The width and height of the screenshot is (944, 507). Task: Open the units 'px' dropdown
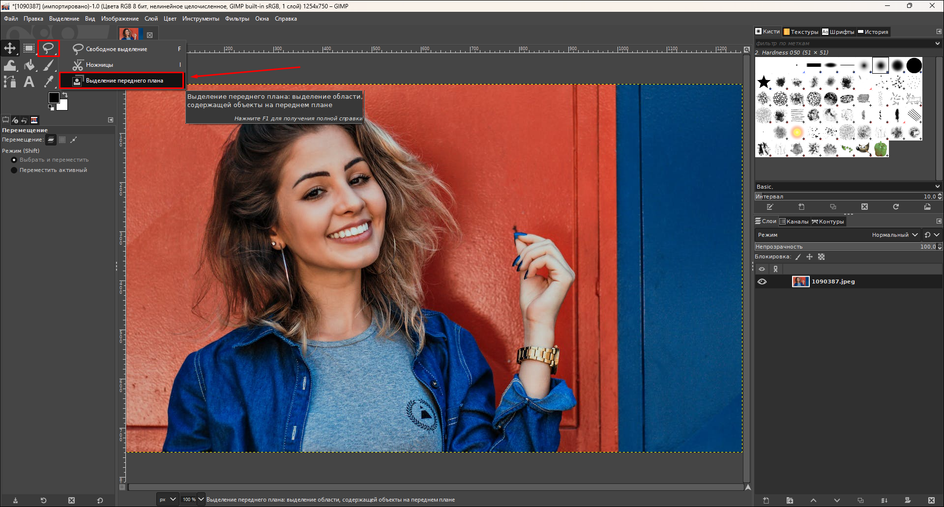pos(167,499)
